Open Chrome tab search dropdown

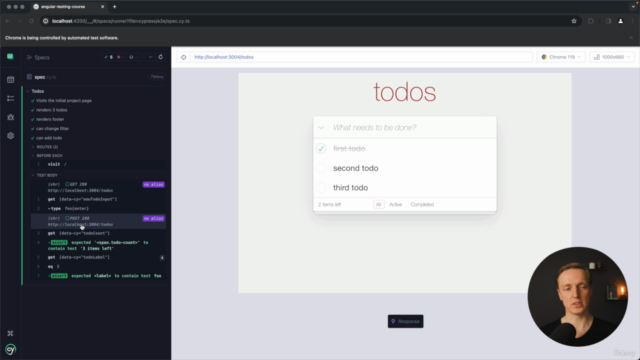tap(633, 7)
